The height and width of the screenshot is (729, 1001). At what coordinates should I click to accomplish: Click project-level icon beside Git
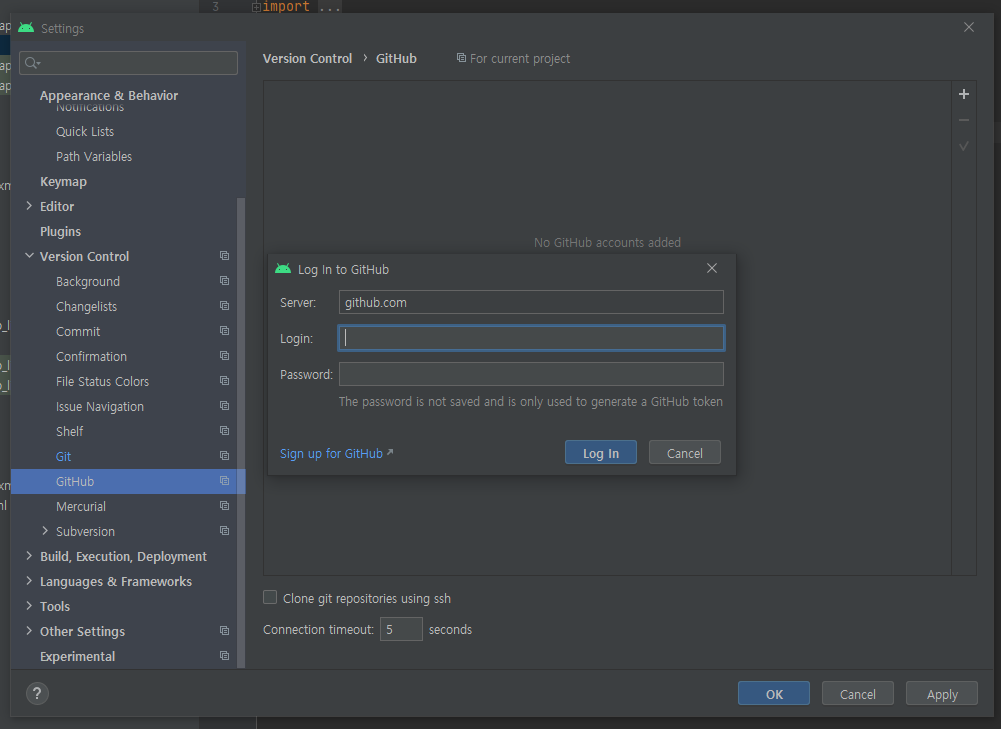[x=224, y=455]
